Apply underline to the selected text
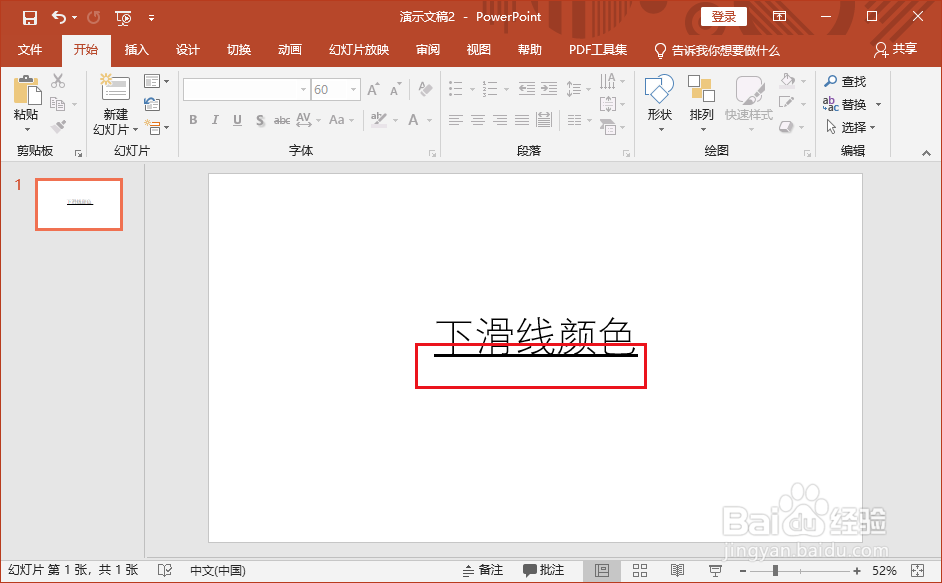Viewport: 942px width, 583px height. (x=235, y=120)
